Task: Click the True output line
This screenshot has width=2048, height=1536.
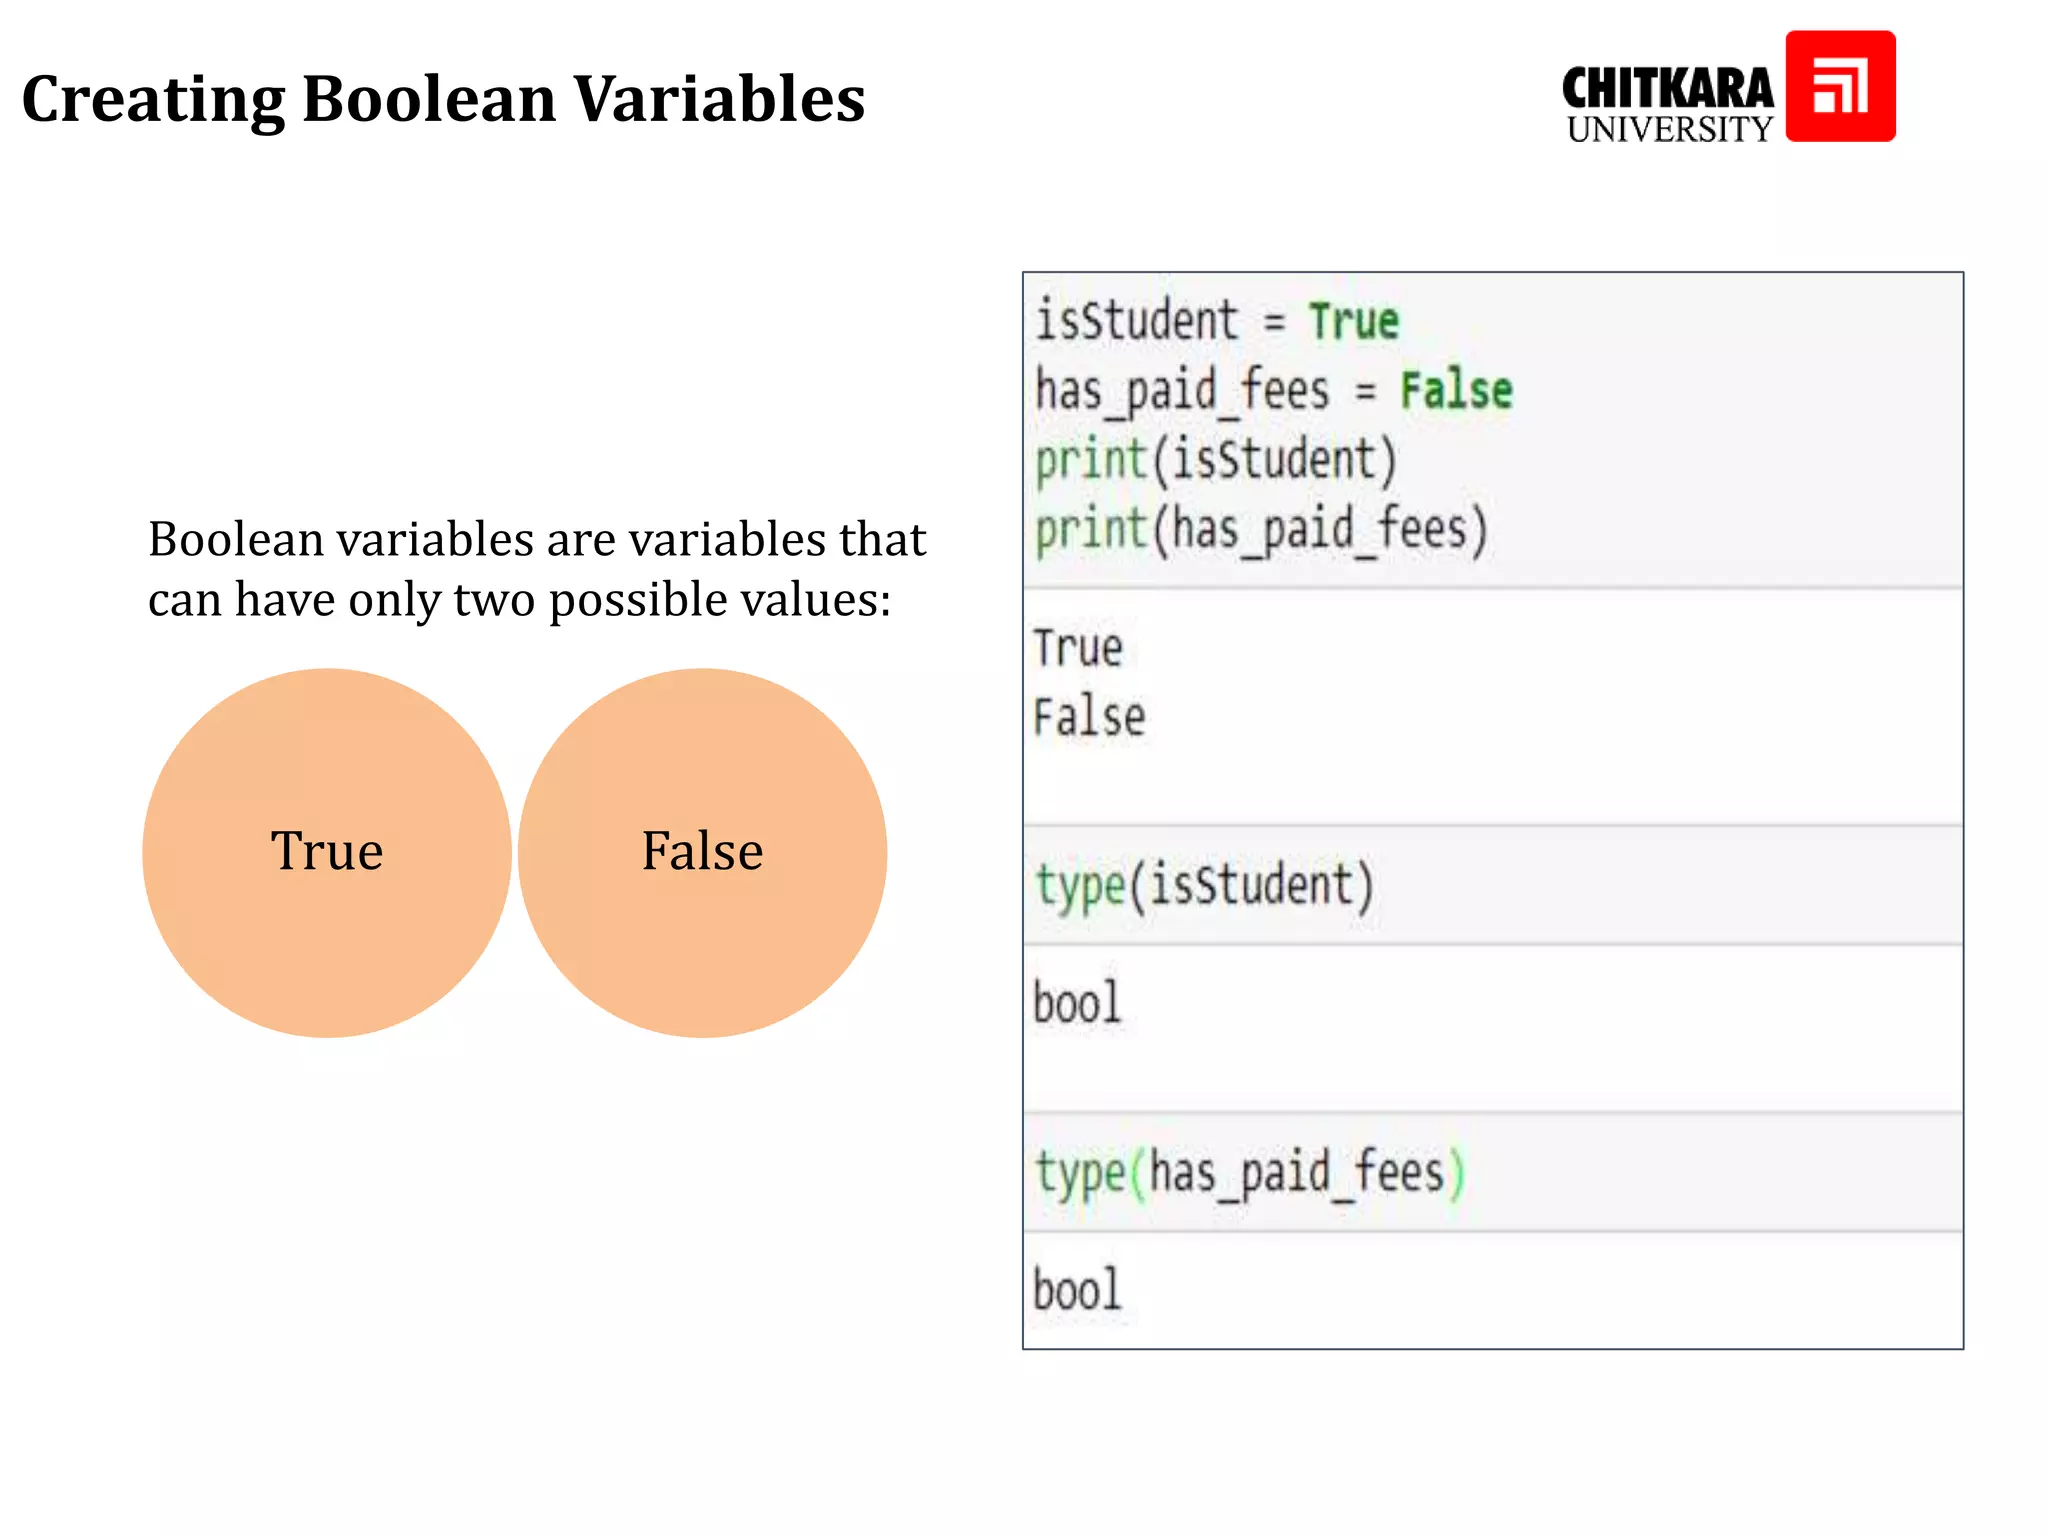Action: point(1078,648)
